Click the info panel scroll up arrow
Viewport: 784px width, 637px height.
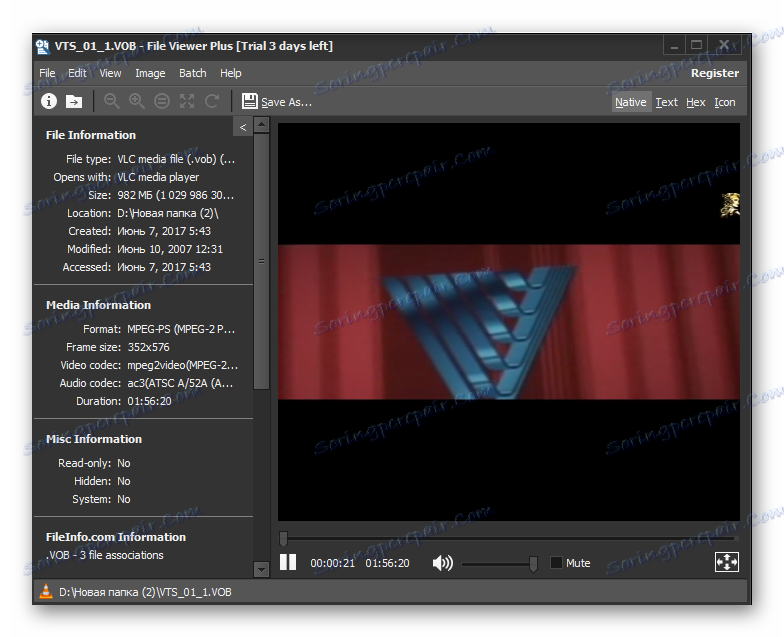coord(262,124)
